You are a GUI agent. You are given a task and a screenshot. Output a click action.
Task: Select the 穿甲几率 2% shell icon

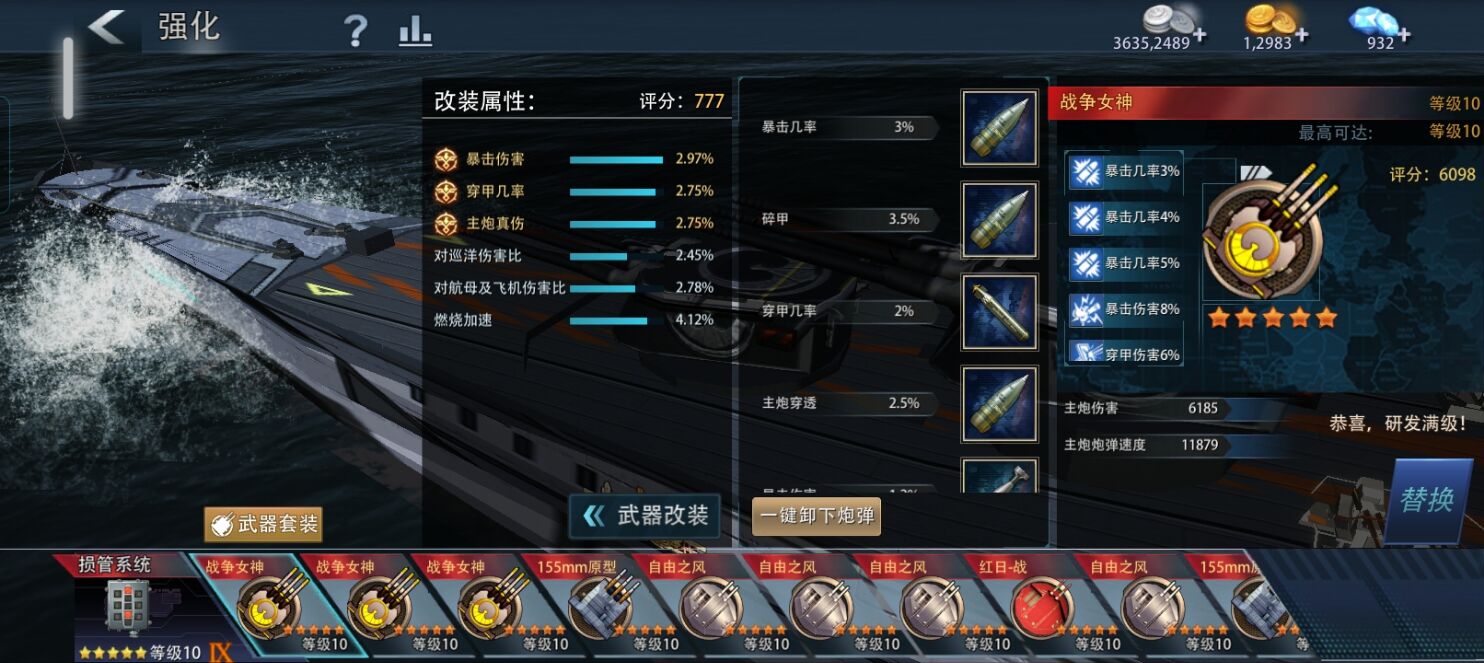[x=999, y=312]
